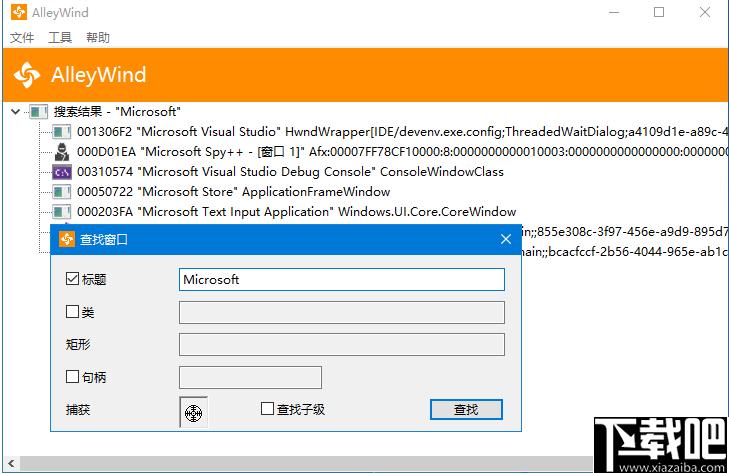This screenshot has width=729, height=473.
Task: Click the Microsoft Spy++ agent icon
Action: tap(61, 152)
